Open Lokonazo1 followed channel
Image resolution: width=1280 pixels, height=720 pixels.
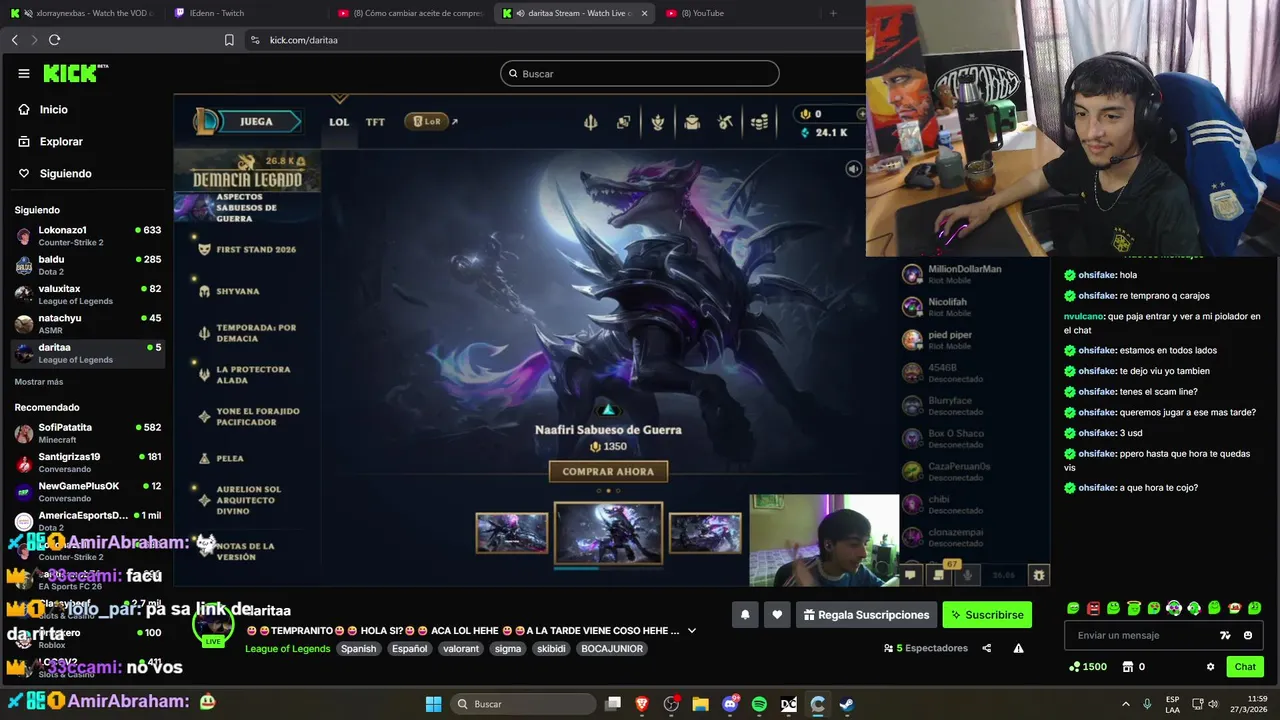click(88, 236)
